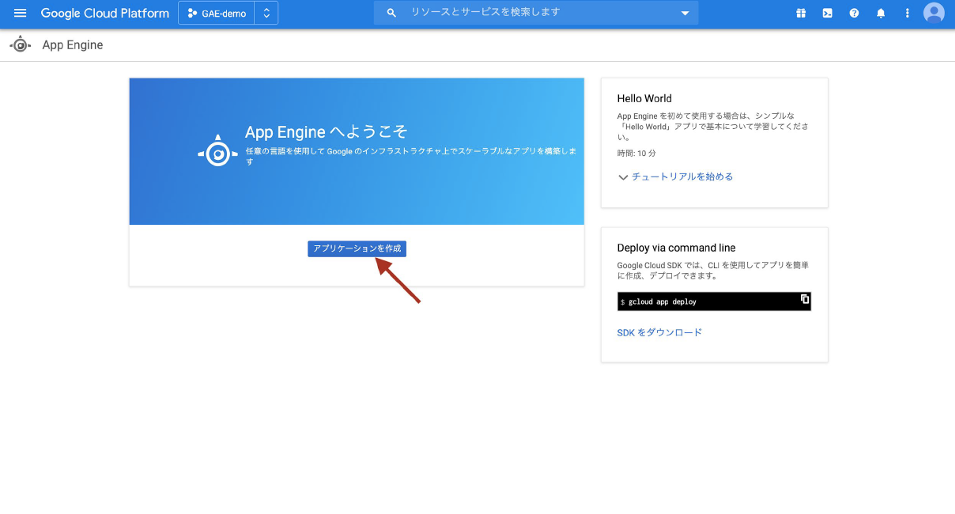The height and width of the screenshot is (514, 955).
Task: Focus the resource and service search field
Action: coord(536,12)
